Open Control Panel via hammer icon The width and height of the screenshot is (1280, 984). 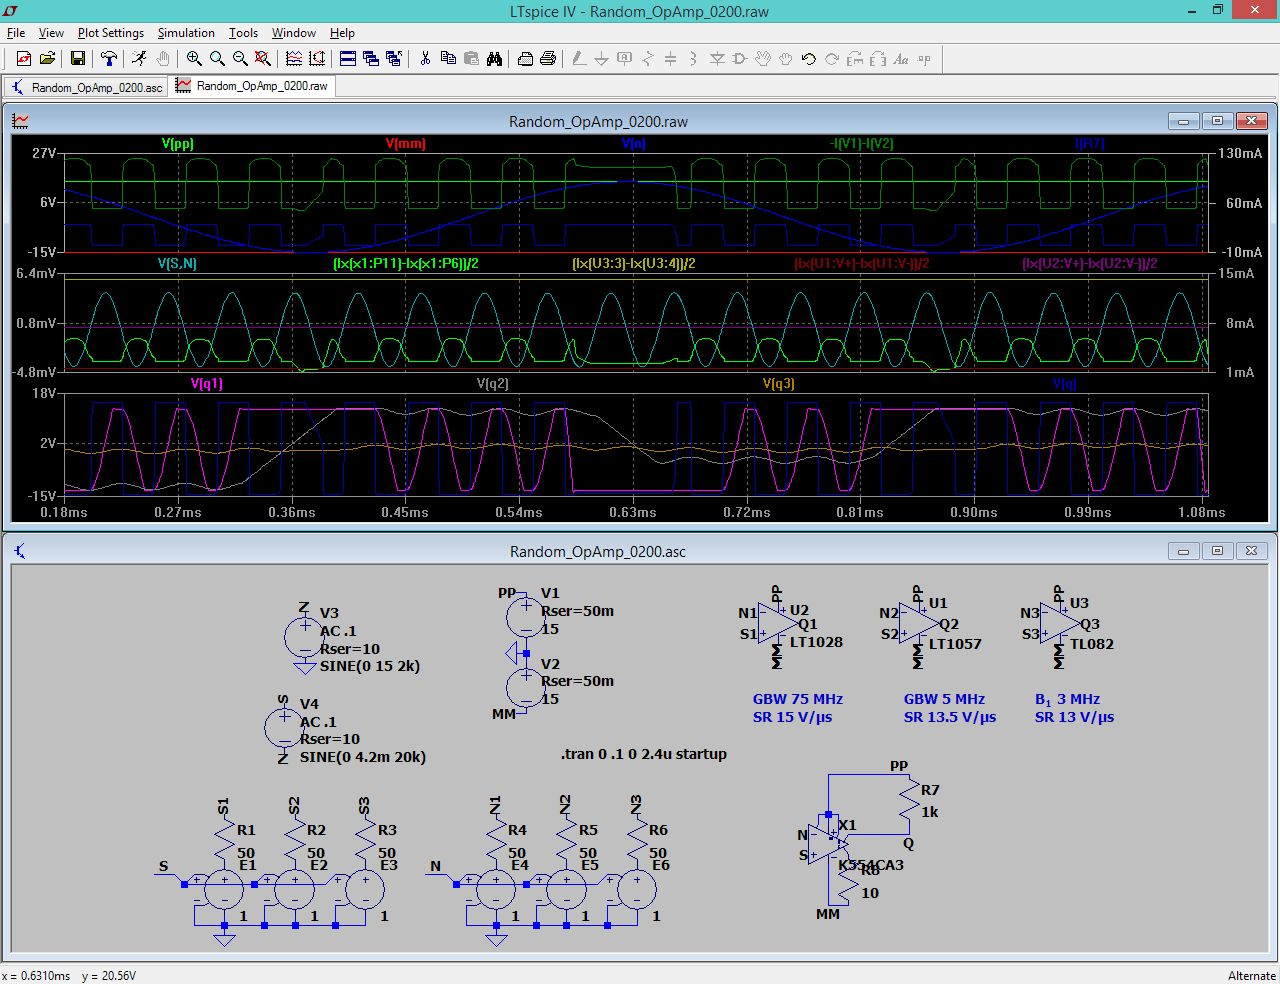[x=109, y=59]
